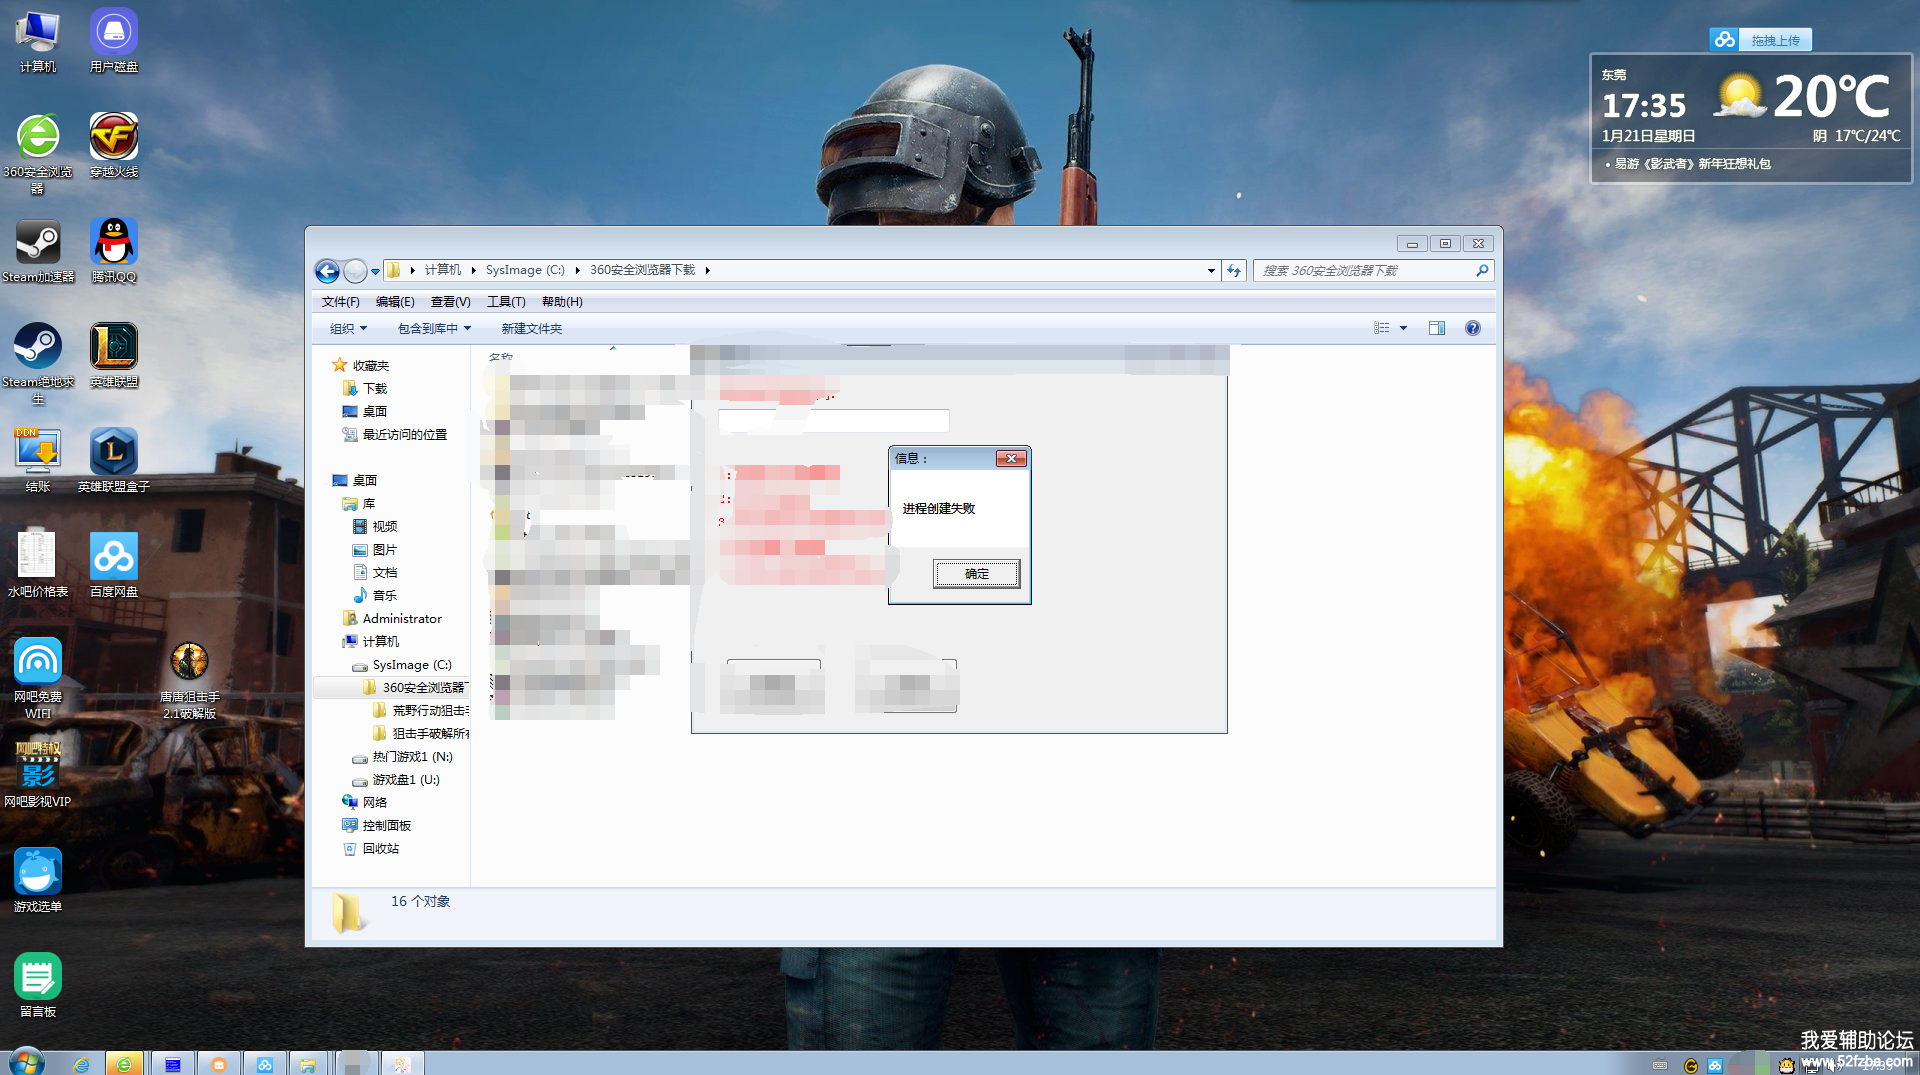Image resolution: width=1920 pixels, height=1075 pixels.
Task: Open 网吧影视VIP desktop icon
Action: (x=38, y=773)
